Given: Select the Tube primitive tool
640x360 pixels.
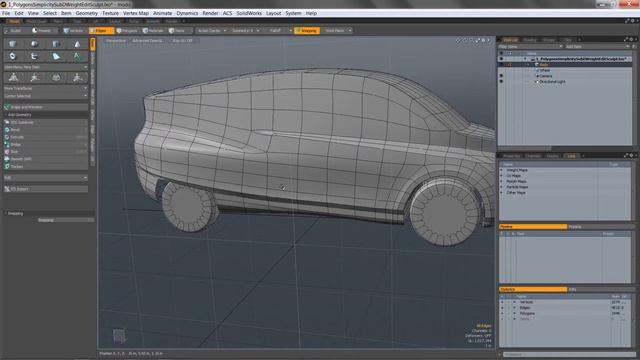Looking at the screenshot, I should [34, 56].
